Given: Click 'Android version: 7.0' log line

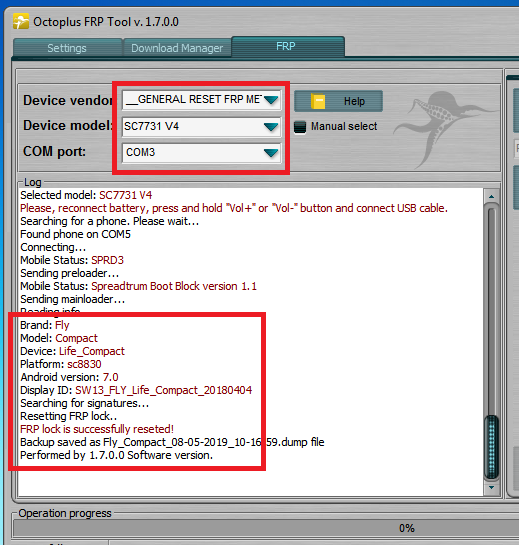Looking at the screenshot, I should tap(70, 377).
